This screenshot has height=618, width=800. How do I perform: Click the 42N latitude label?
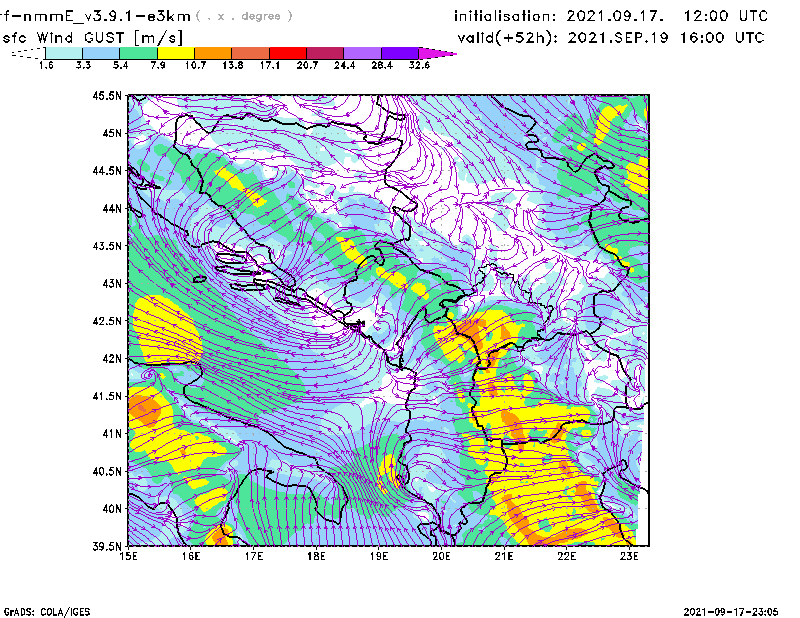click(x=112, y=359)
